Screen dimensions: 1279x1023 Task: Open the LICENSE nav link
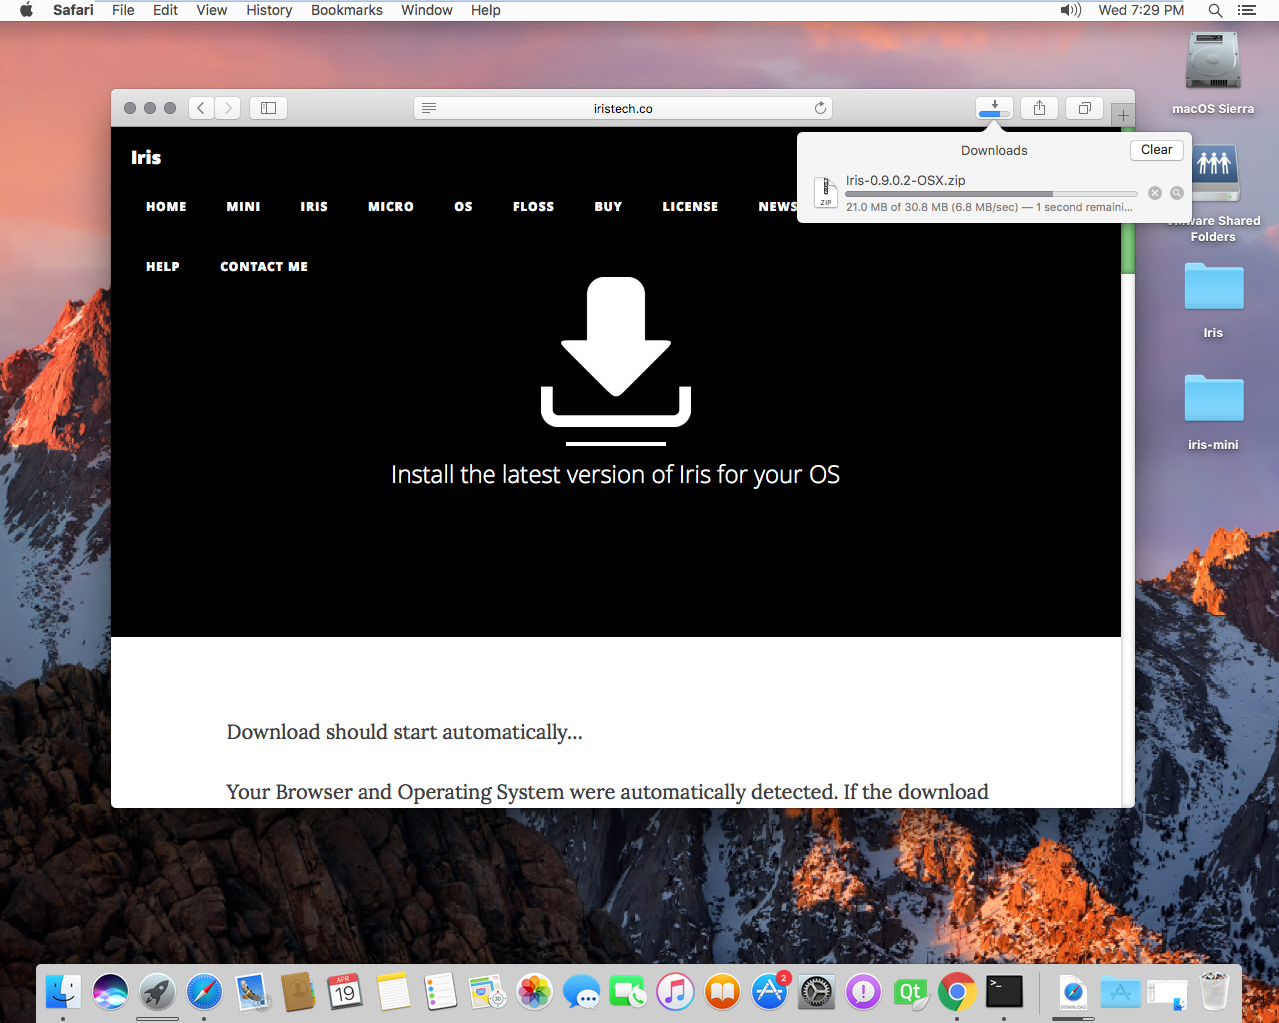pyautogui.click(x=690, y=207)
